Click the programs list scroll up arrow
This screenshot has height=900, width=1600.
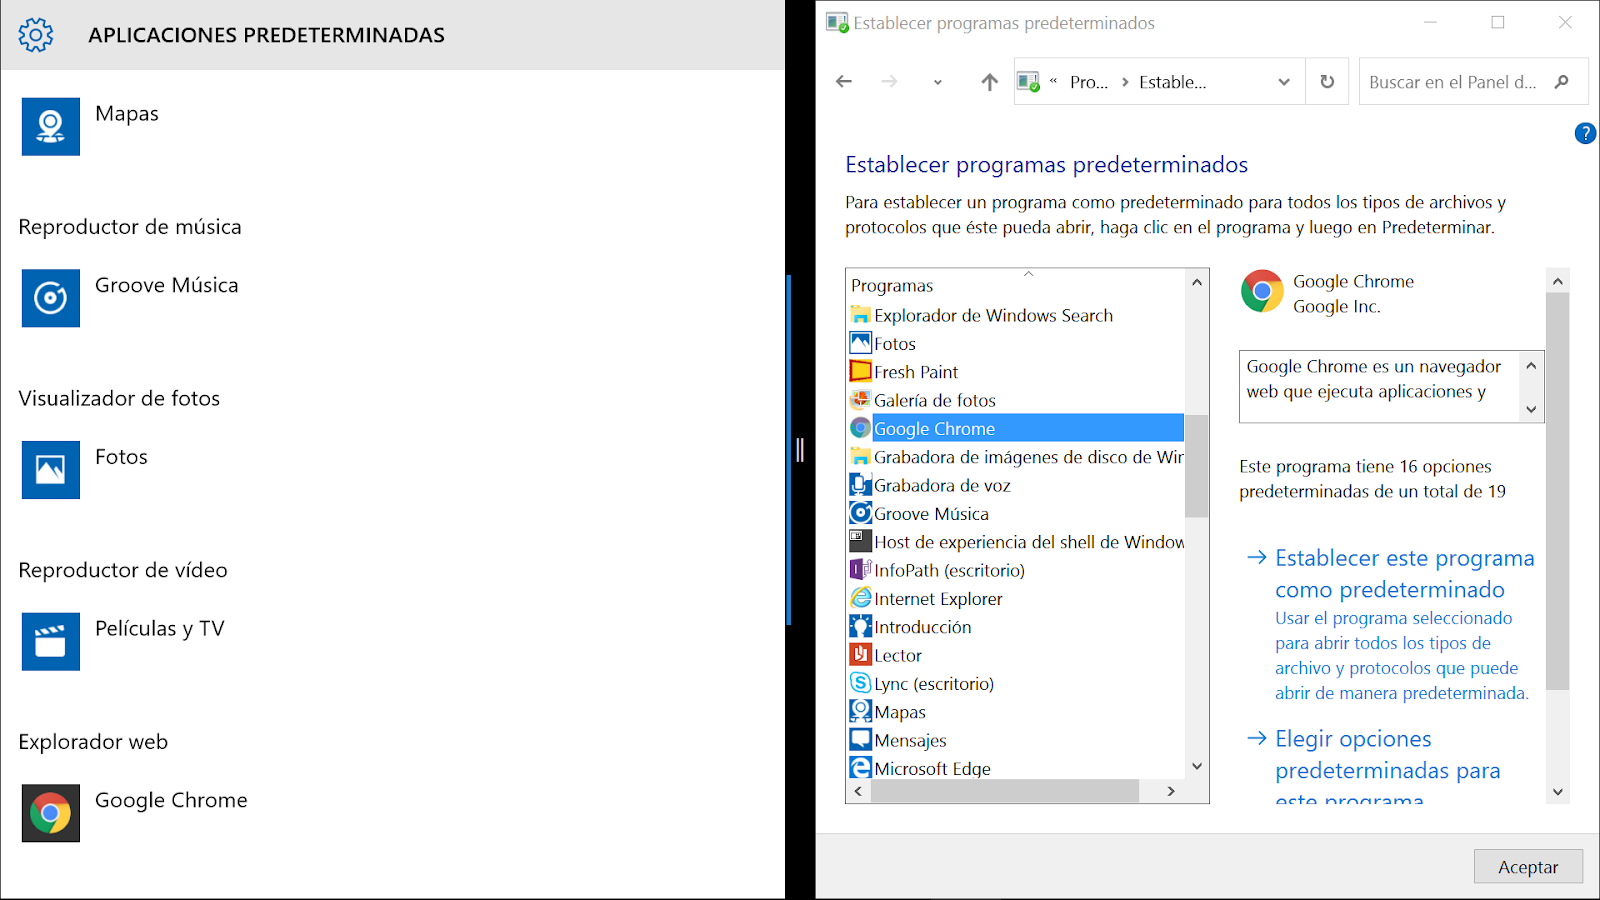point(1197,282)
